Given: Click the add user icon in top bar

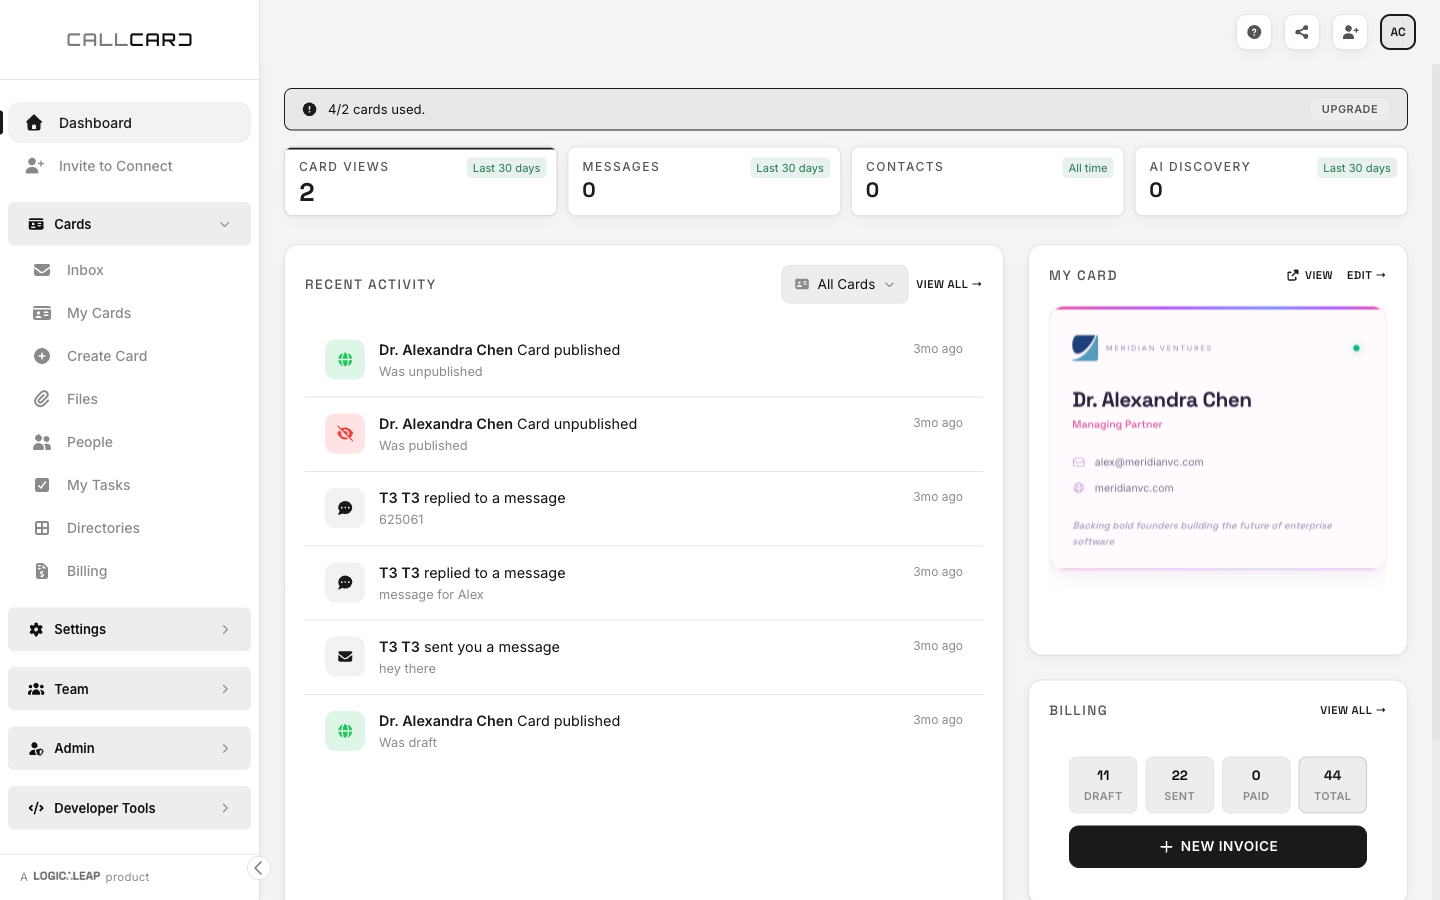Looking at the screenshot, I should tap(1350, 32).
